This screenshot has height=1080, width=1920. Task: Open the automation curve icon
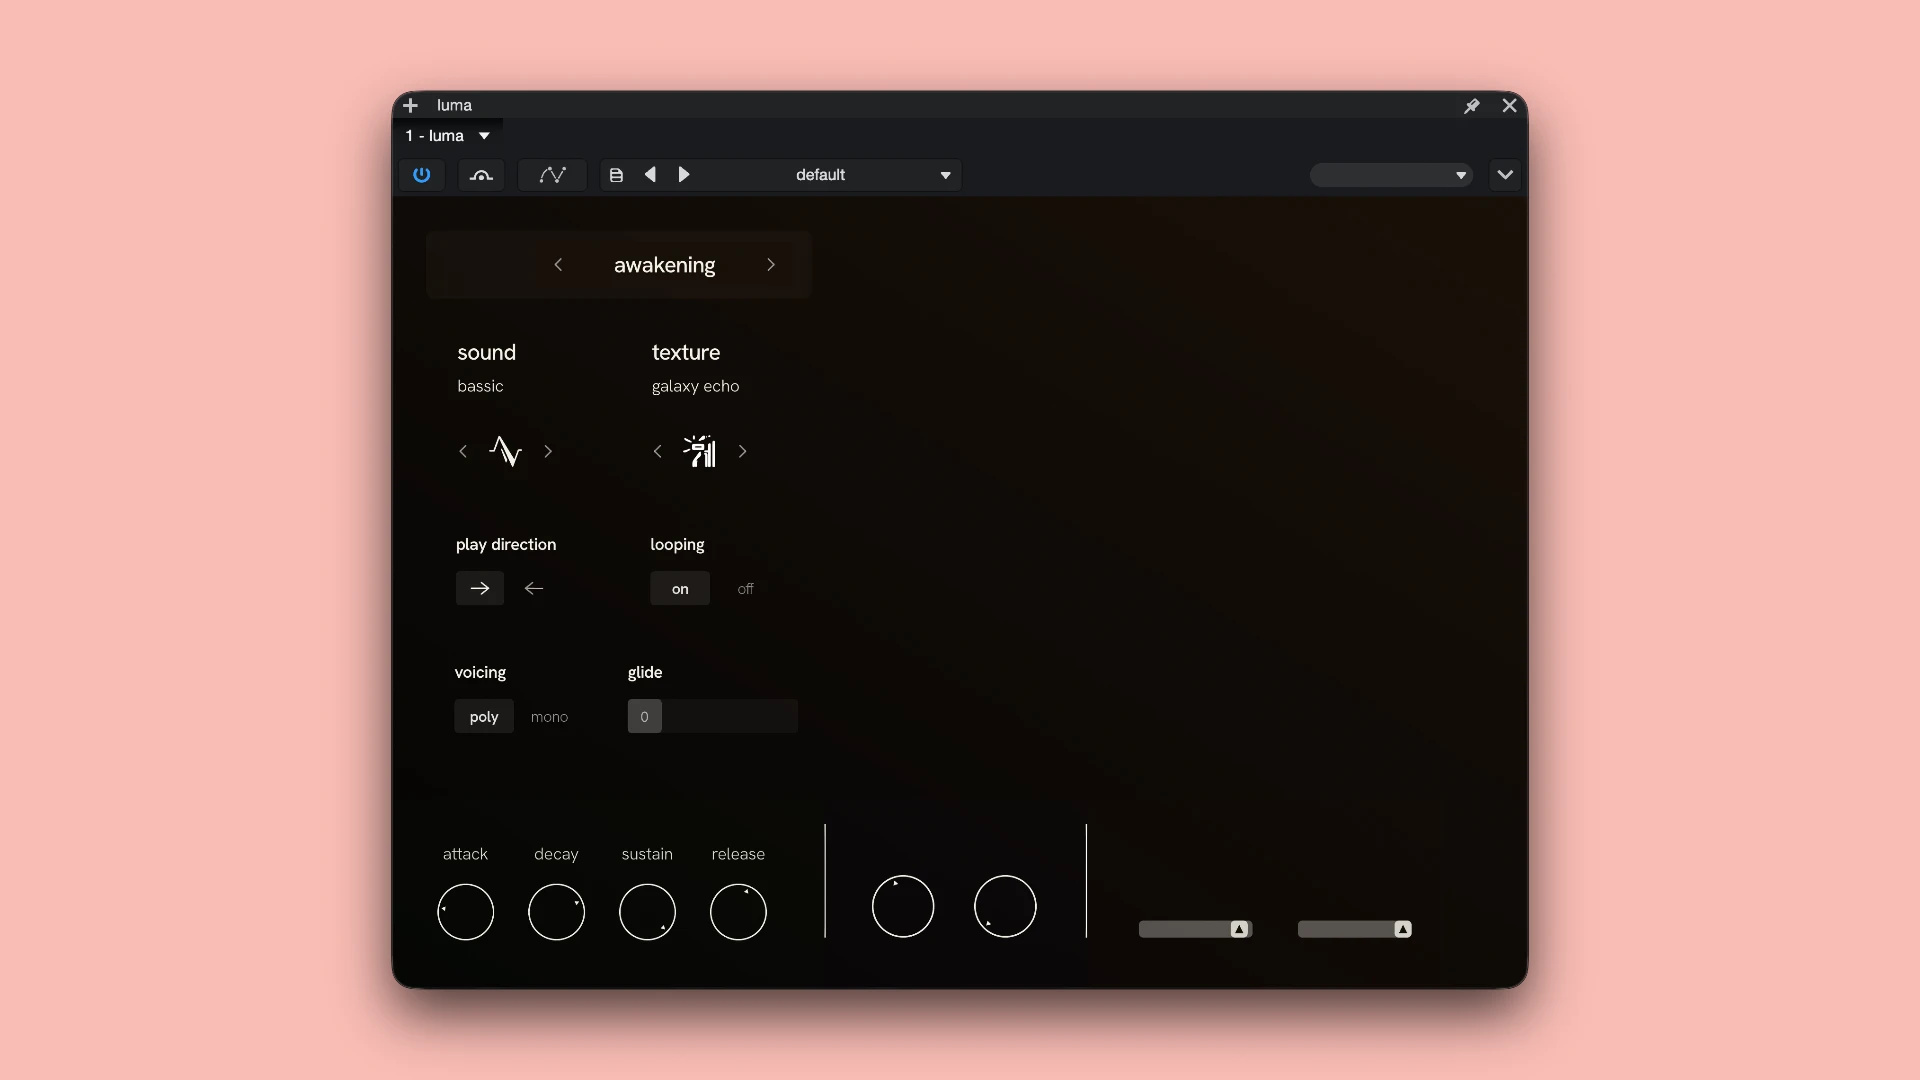click(552, 175)
